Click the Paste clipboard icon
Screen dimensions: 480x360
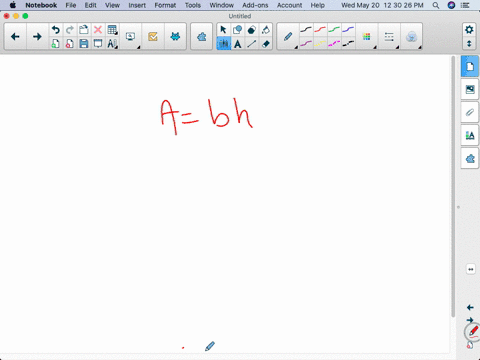[84, 30]
